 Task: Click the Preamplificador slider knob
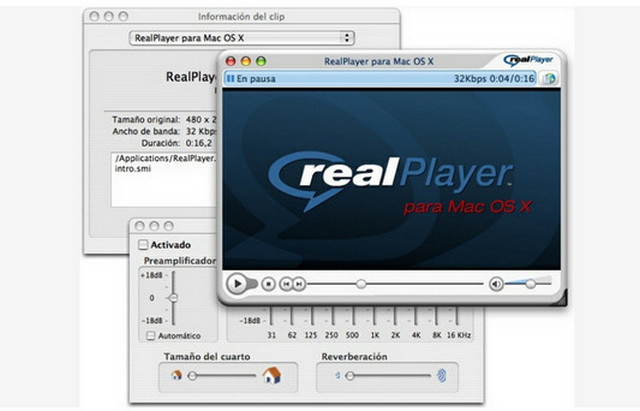(173, 298)
